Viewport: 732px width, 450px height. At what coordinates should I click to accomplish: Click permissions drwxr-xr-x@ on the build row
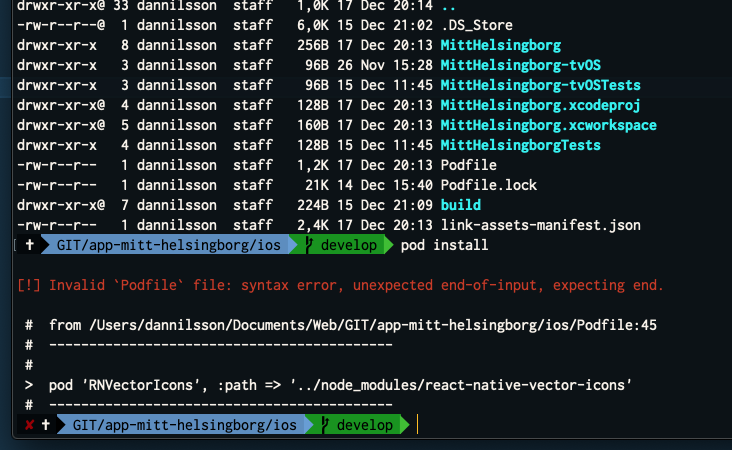coord(61,205)
